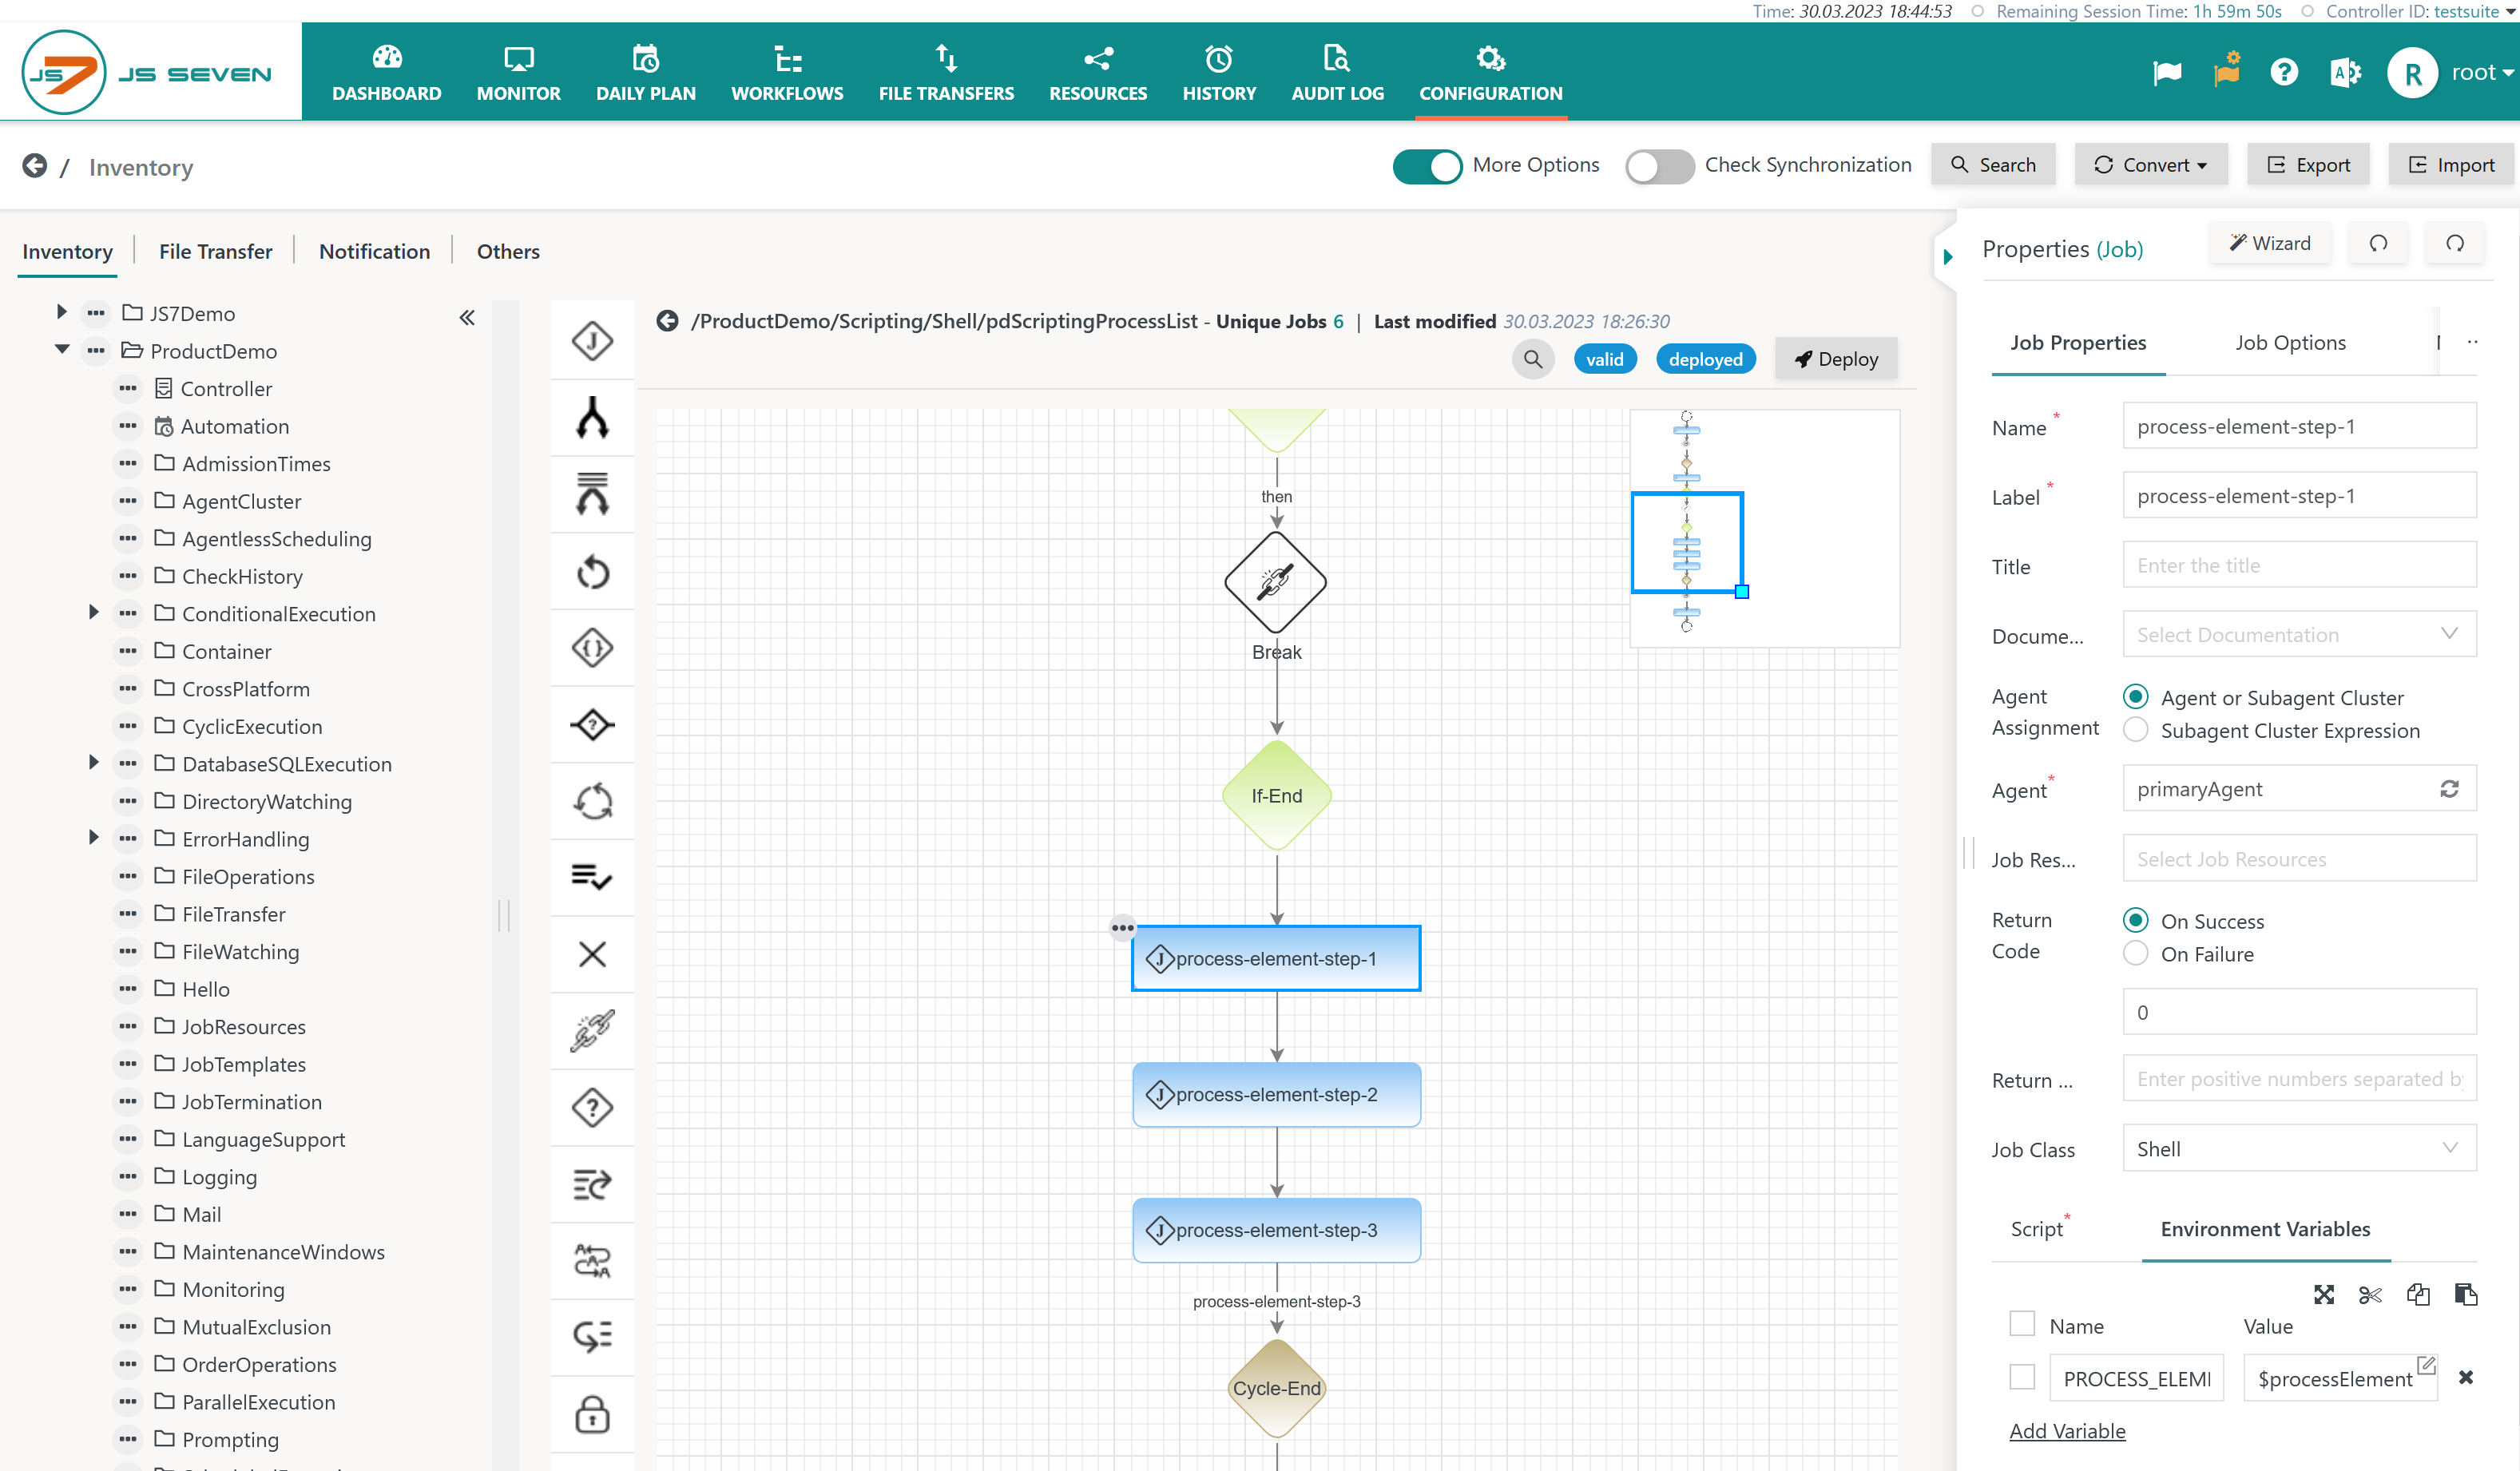Open the Dashboard menu
Screen dimensions: 2520x1471
tap(387, 73)
